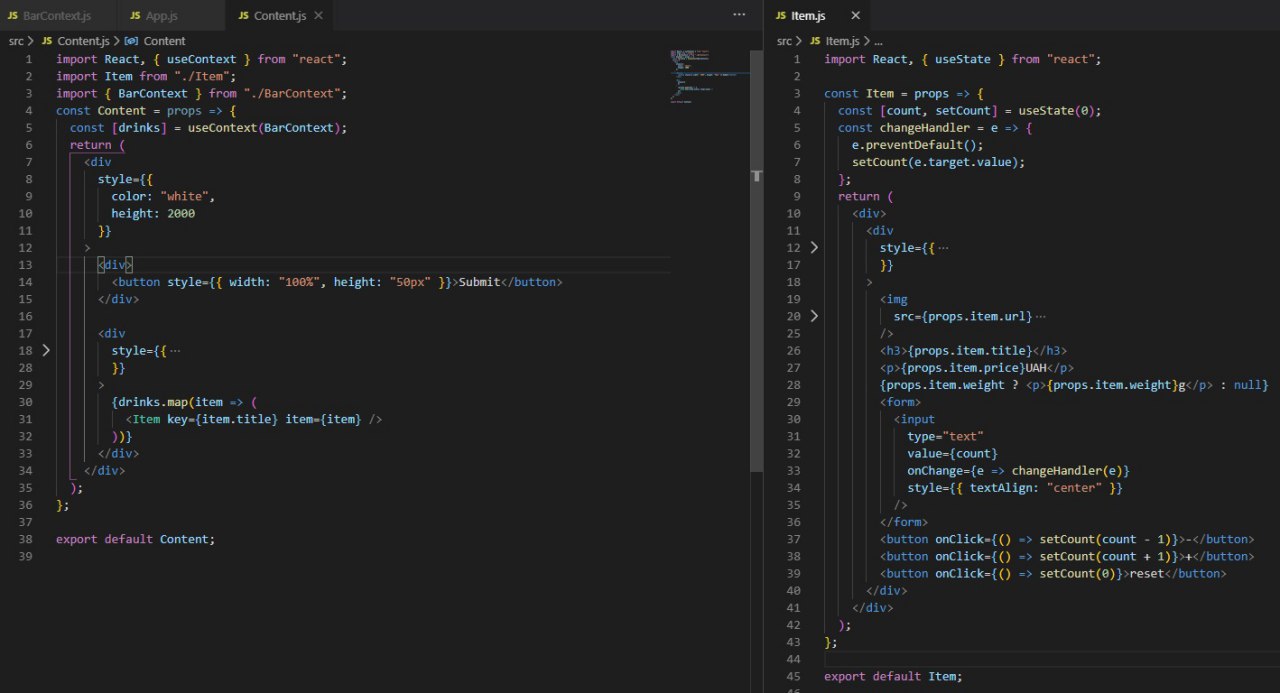Click line number 1 in Content.js gutter
The height and width of the screenshot is (693, 1280).
(30, 59)
